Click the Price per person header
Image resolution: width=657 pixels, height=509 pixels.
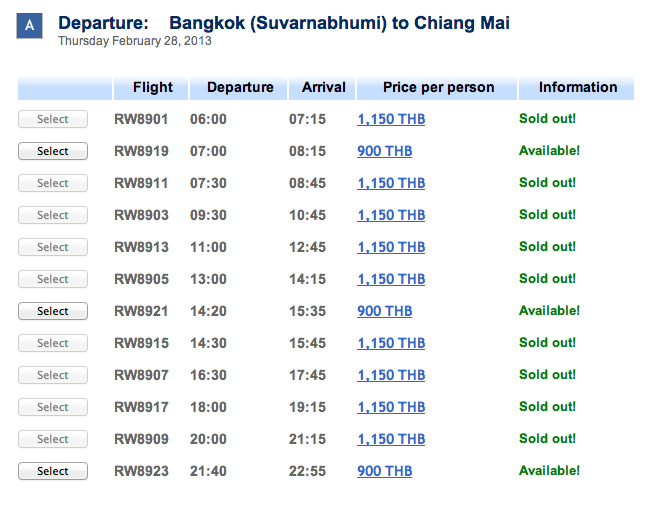point(437,88)
